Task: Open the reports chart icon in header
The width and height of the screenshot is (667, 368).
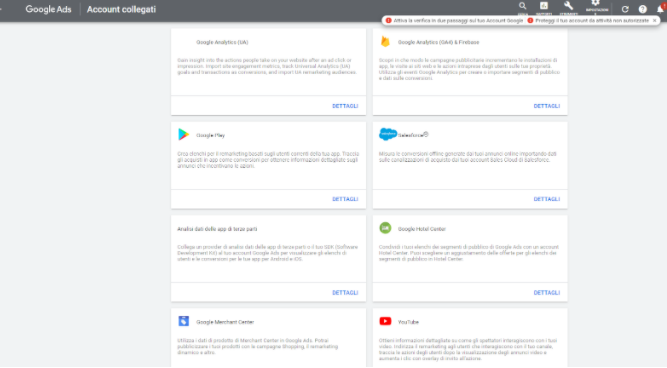Action: 544,6
